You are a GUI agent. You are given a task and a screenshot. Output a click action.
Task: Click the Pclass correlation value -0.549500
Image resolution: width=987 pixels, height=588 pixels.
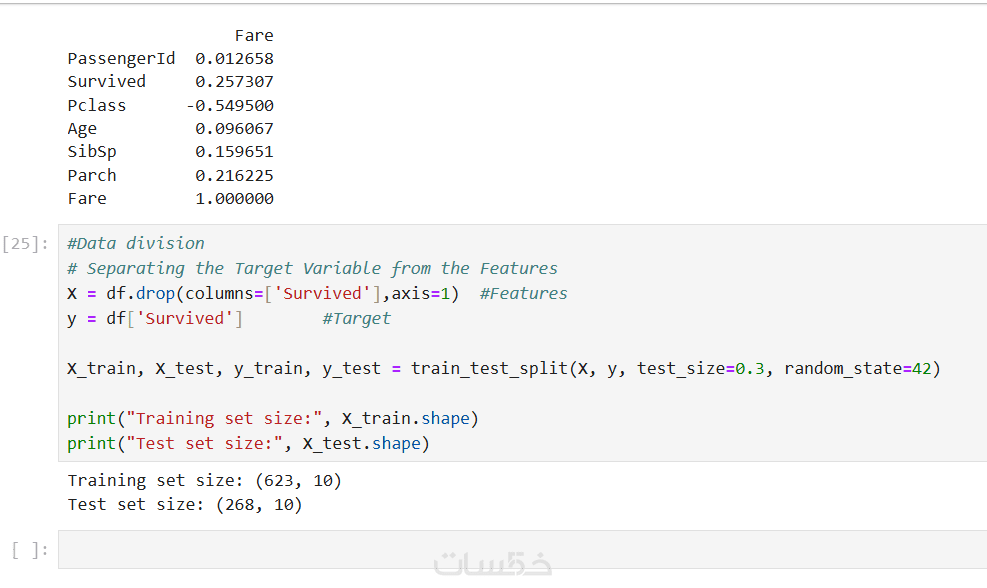click(x=230, y=105)
